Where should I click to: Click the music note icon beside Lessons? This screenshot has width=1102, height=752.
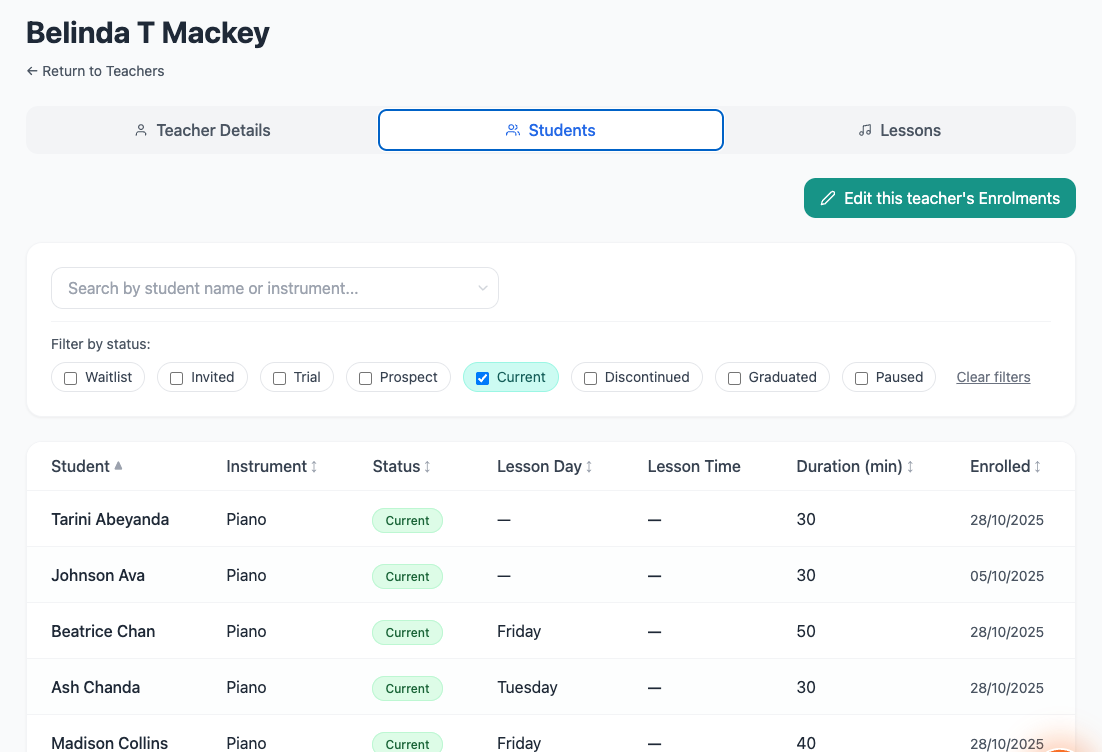click(x=865, y=130)
